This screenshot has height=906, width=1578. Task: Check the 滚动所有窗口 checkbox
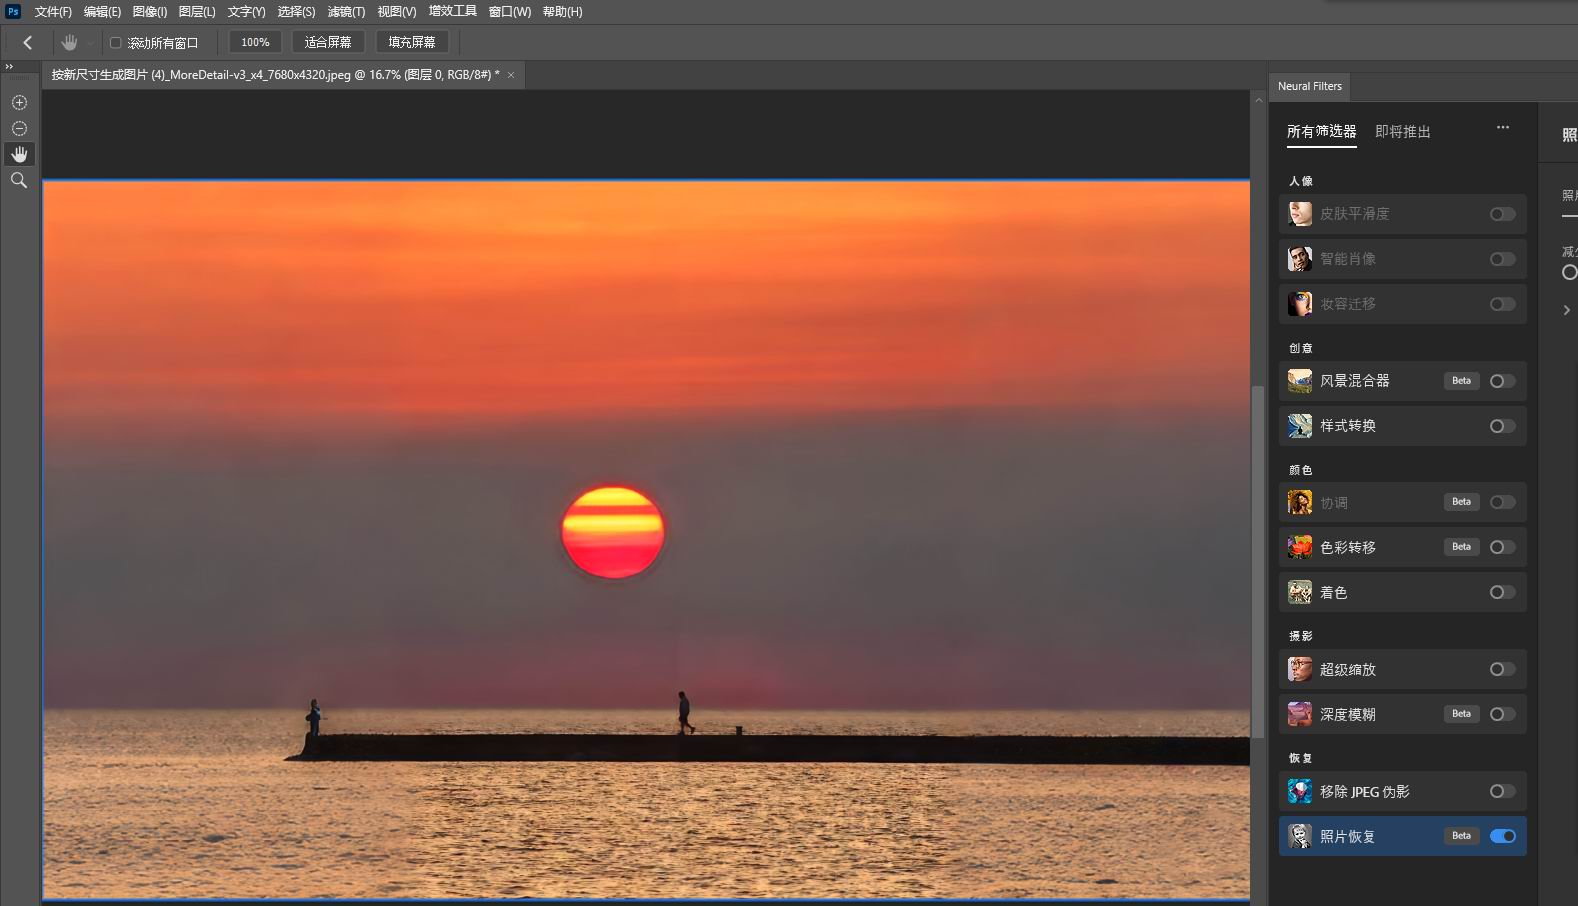[116, 43]
